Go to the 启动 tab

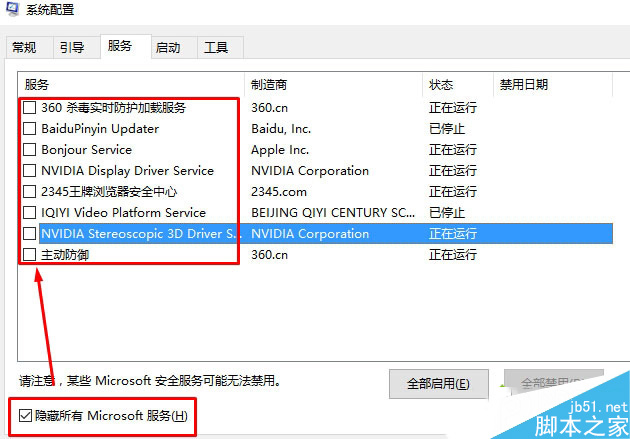point(167,48)
